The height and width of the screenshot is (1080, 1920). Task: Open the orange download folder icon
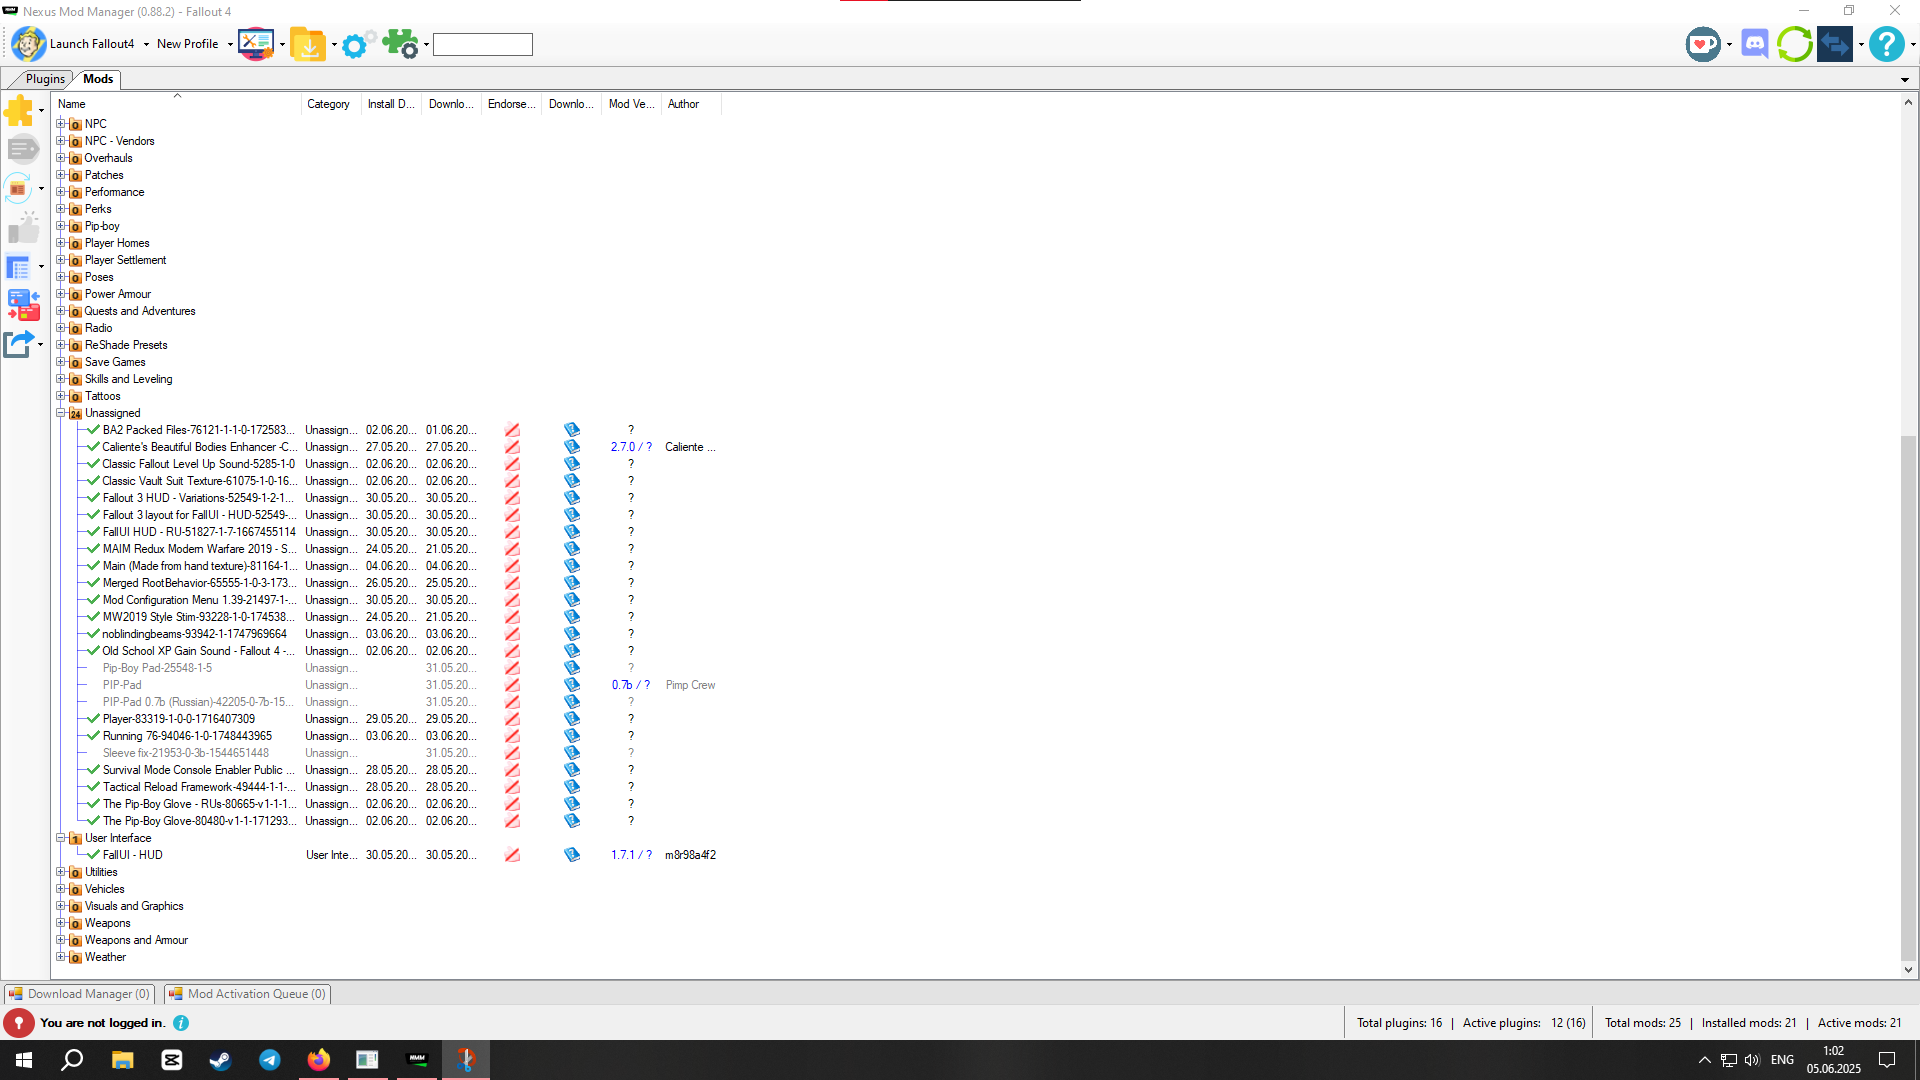click(308, 45)
